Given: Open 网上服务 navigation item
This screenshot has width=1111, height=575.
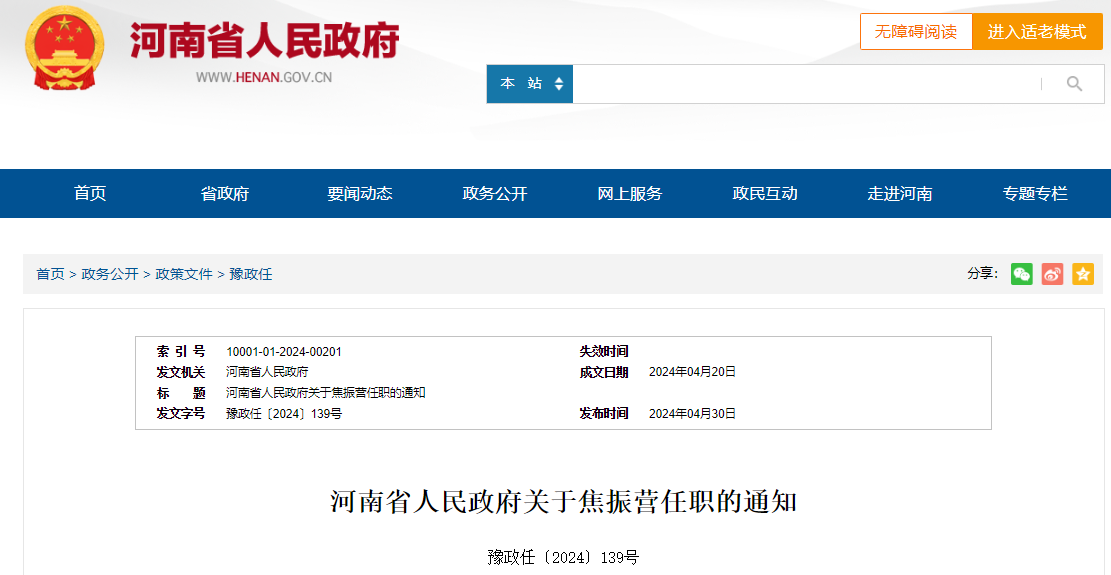Looking at the screenshot, I should 629,193.
